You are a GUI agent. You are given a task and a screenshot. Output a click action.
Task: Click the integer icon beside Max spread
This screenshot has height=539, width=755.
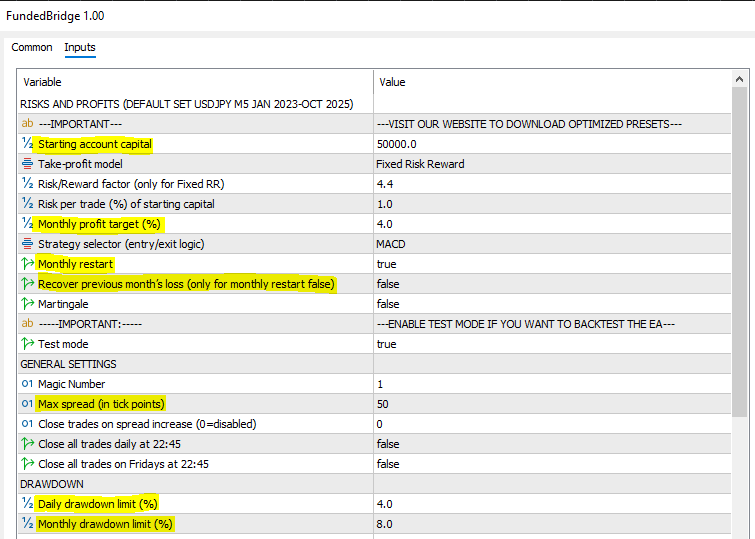click(x=27, y=404)
